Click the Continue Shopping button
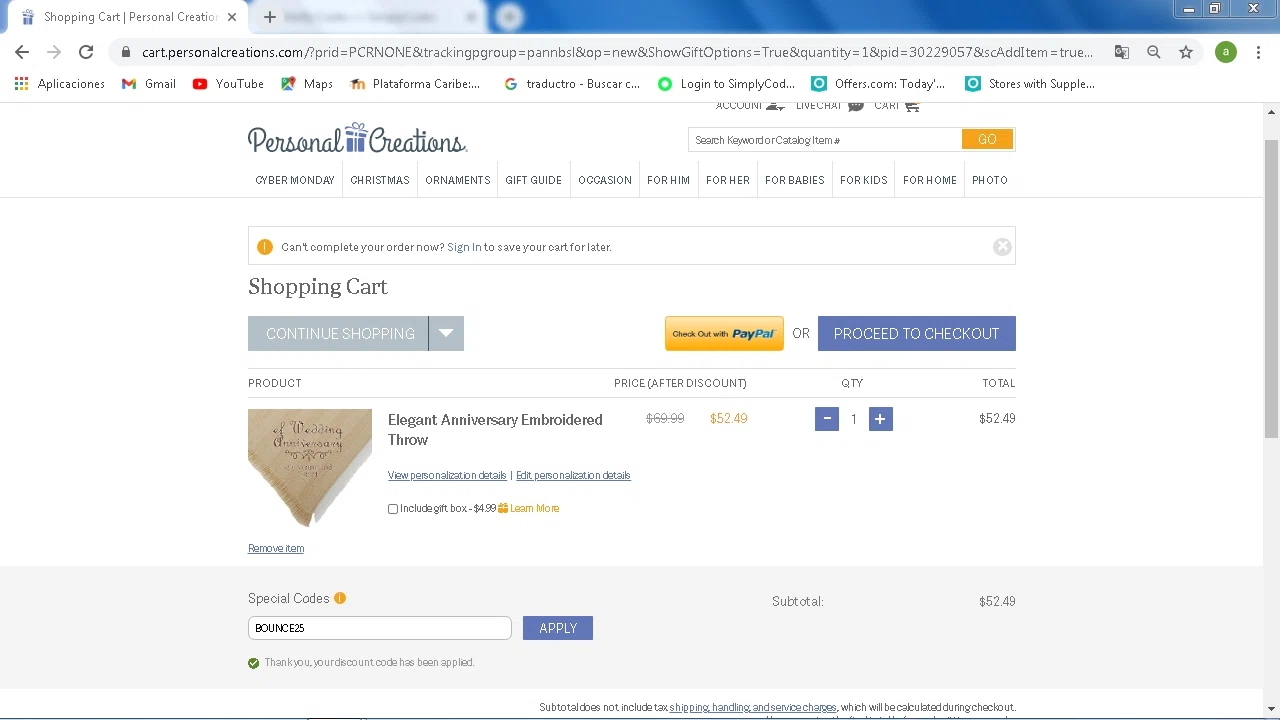The height and width of the screenshot is (720, 1280). click(x=339, y=333)
